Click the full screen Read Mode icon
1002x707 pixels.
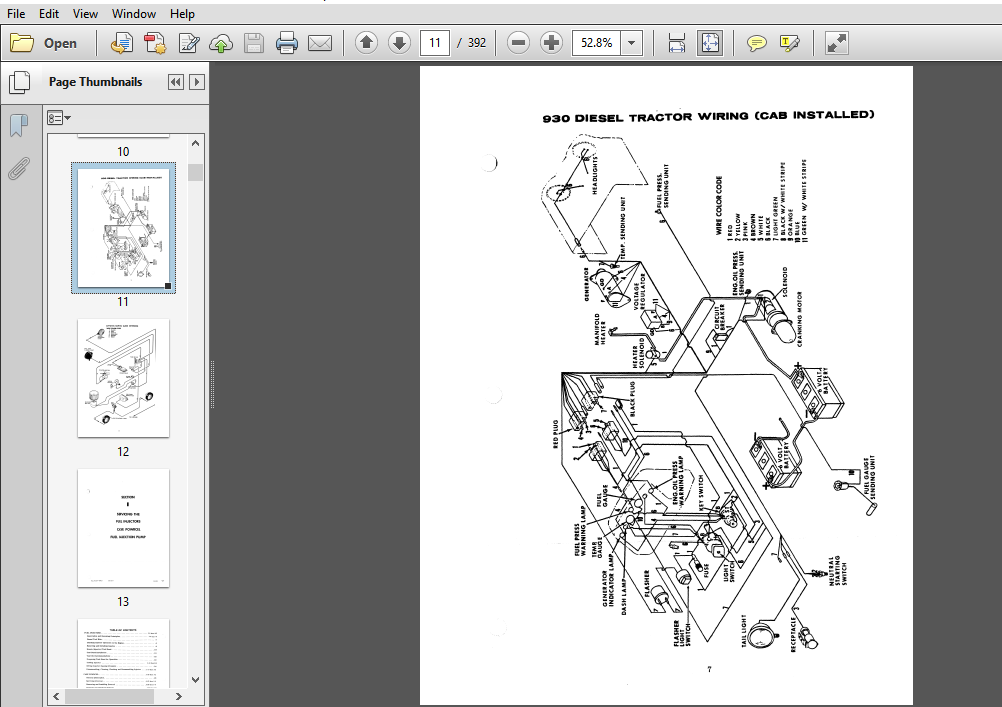pyautogui.click(x=836, y=43)
